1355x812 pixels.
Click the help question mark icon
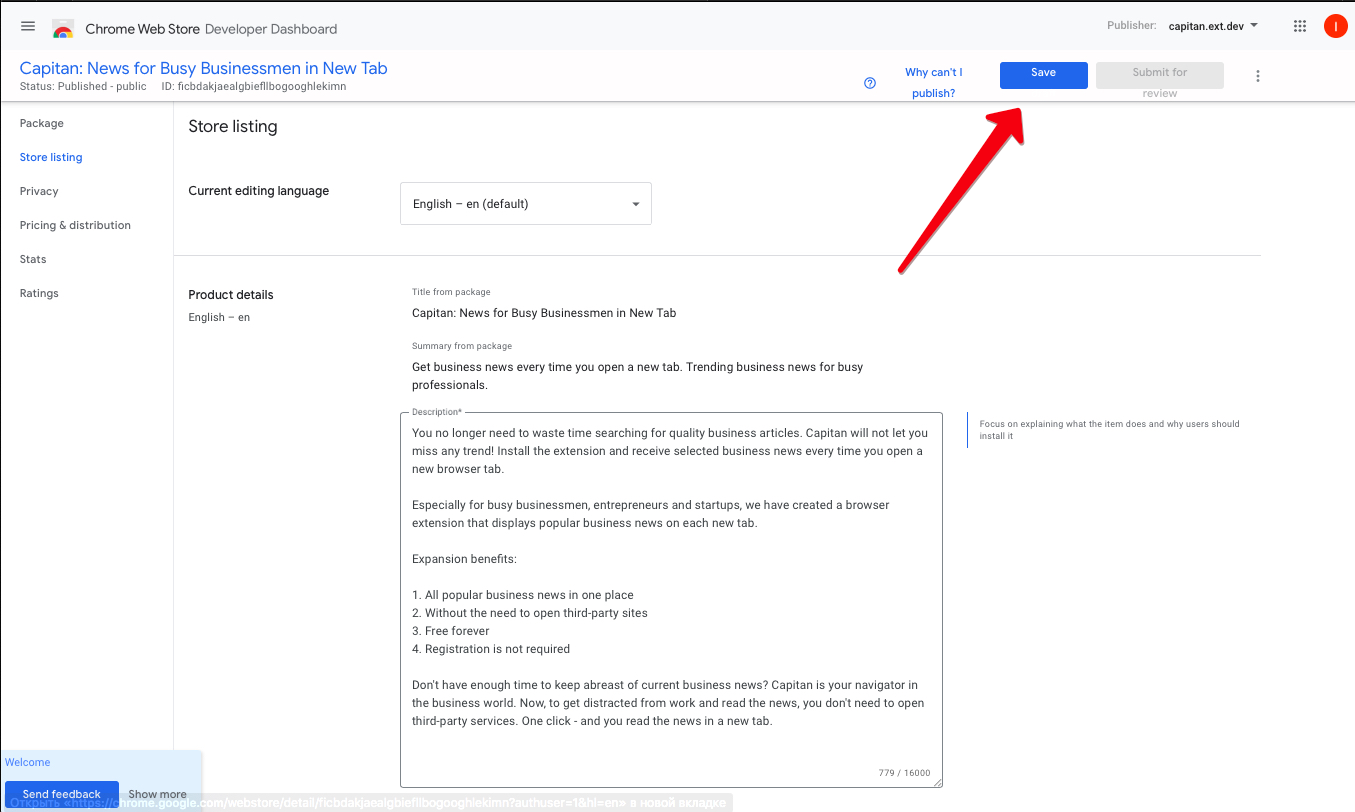[x=870, y=83]
